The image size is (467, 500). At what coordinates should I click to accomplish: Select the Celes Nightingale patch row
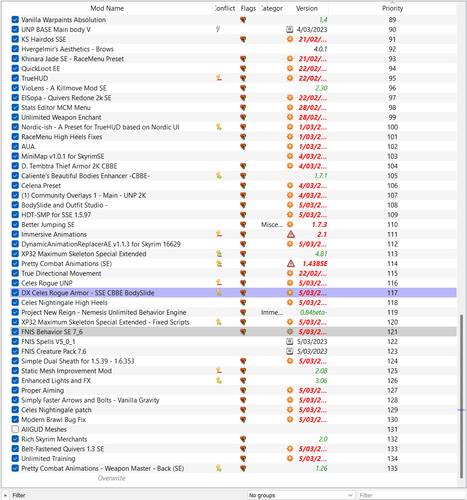[x=233, y=410]
